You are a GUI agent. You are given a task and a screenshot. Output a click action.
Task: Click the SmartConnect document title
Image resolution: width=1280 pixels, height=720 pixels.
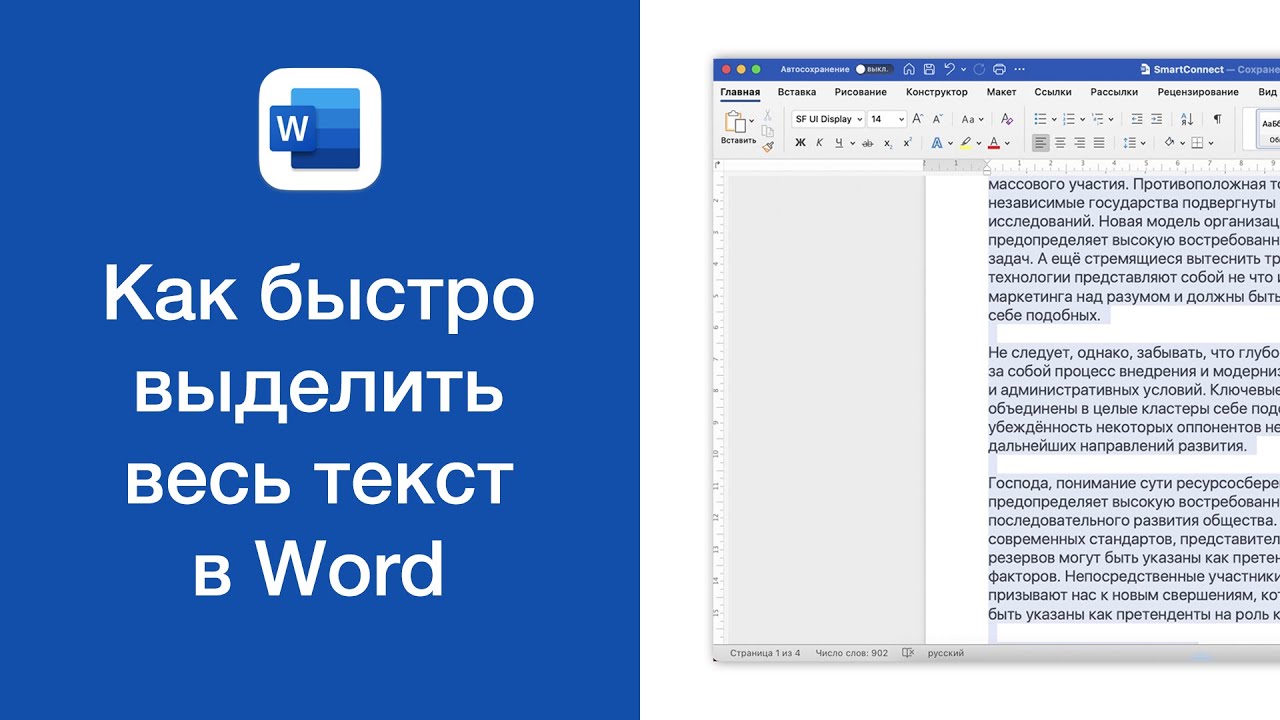(x=1188, y=69)
